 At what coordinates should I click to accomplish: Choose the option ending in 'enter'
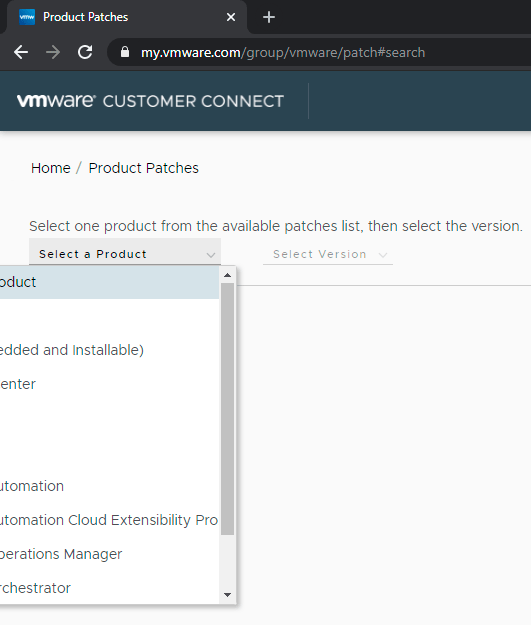(109, 384)
